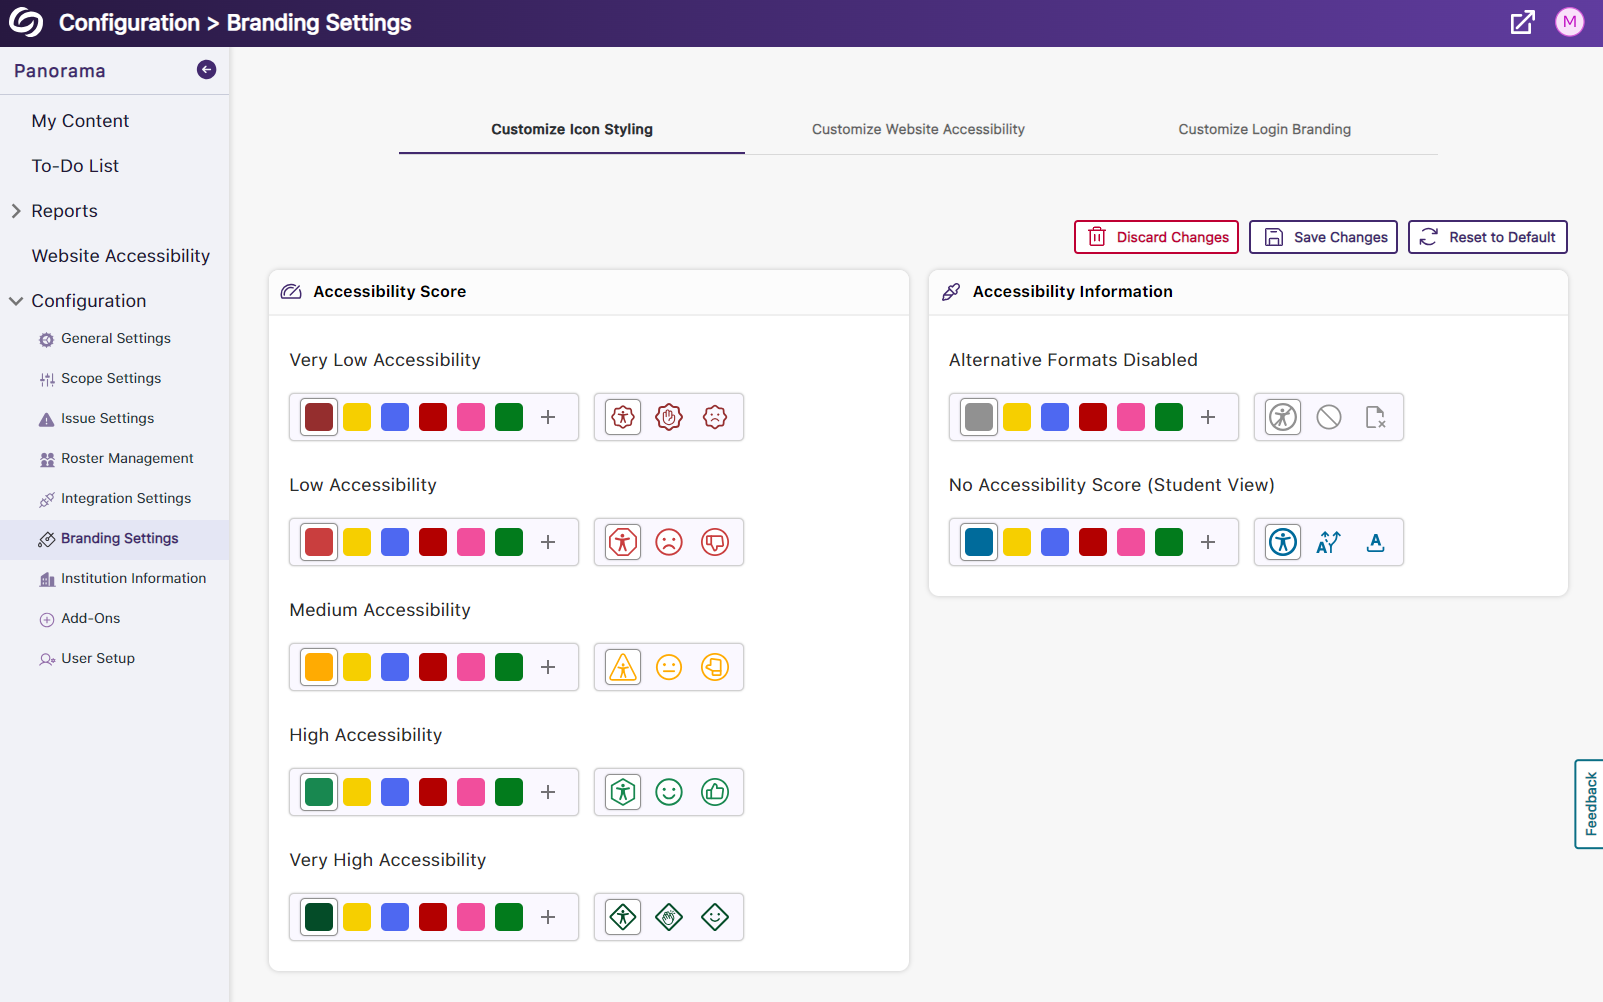Select prohibited circle icon for Alternative Formats Disabled
The width and height of the screenshot is (1603, 1002).
click(1329, 417)
